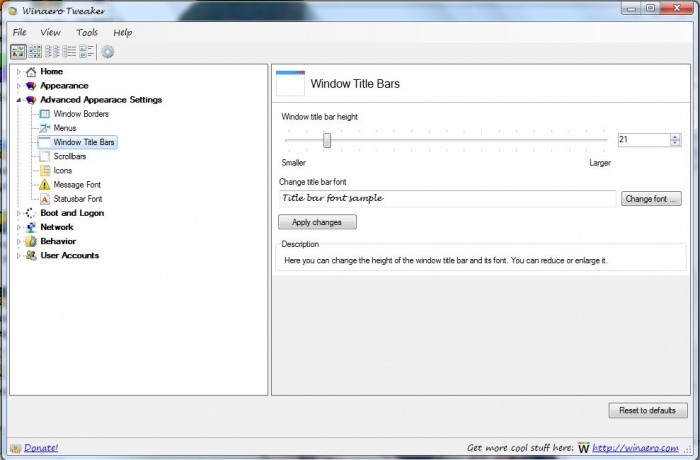700x460 pixels.
Task: Click the third view mode toolbar icon
Action: point(52,52)
